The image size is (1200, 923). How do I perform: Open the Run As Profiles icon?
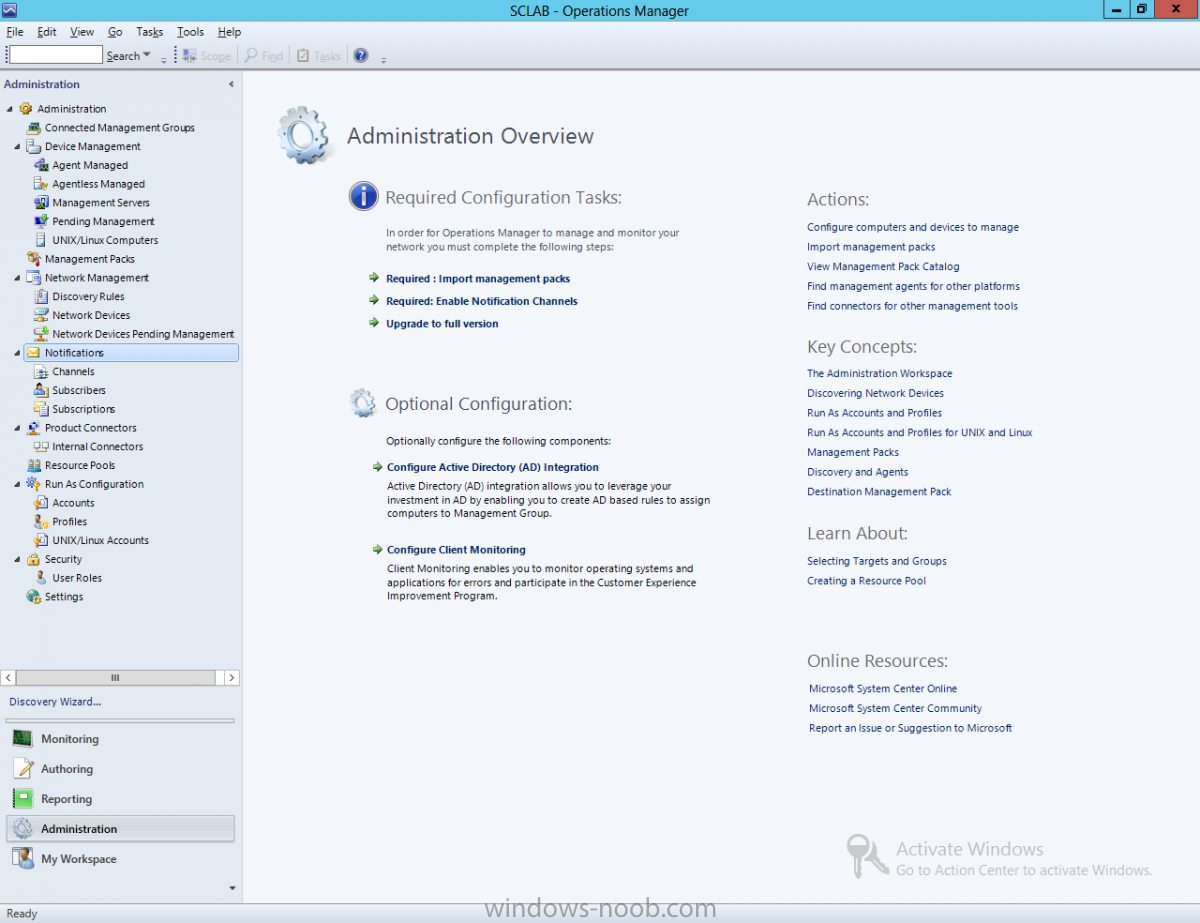point(41,522)
